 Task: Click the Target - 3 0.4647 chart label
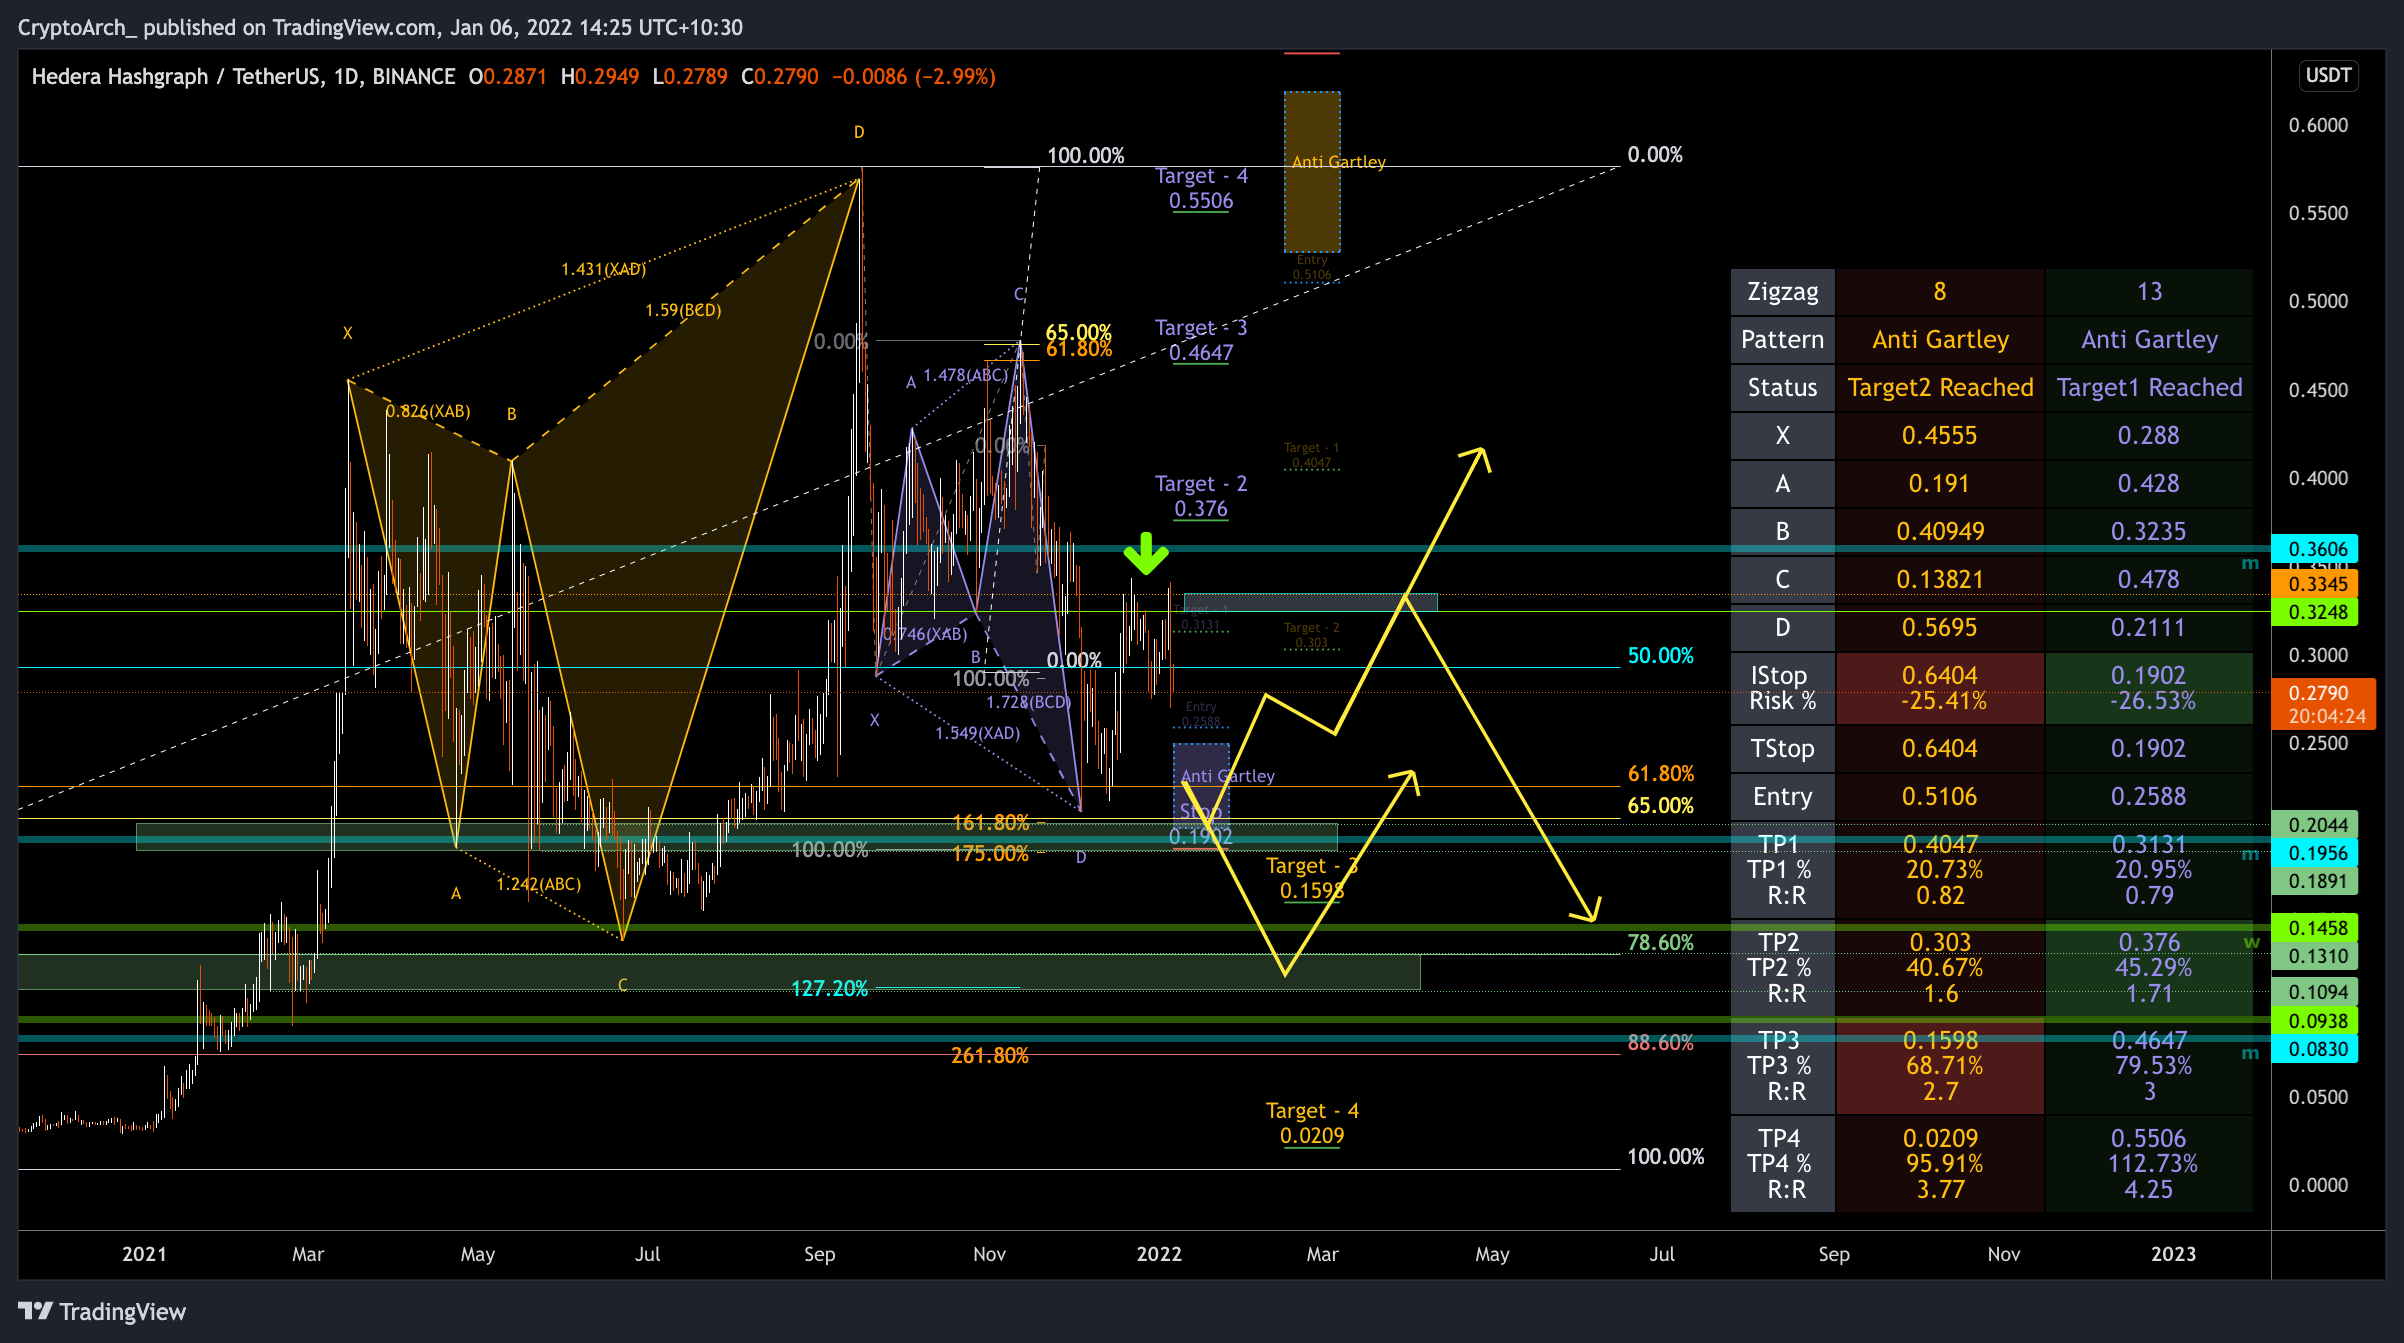(x=1201, y=340)
